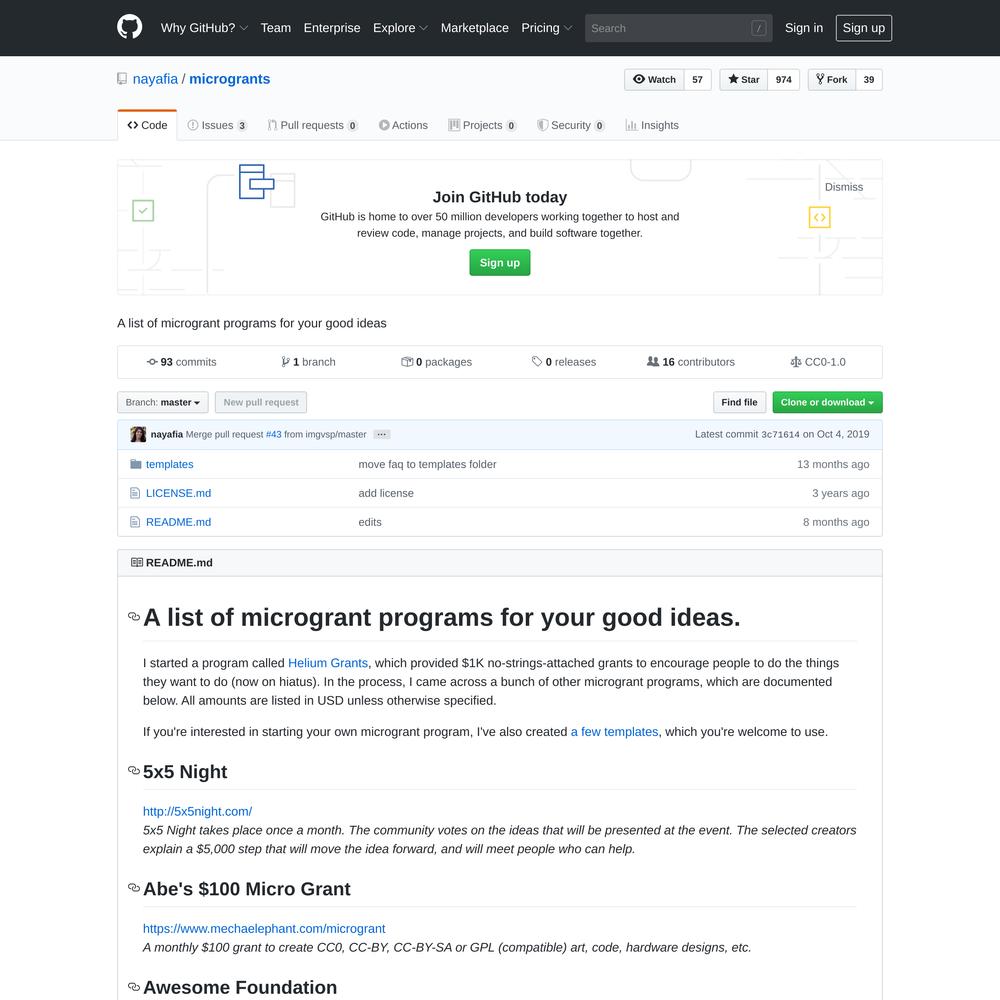Click the New pull request button
This screenshot has width=1000, height=1000.
click(x=261, y=402)
